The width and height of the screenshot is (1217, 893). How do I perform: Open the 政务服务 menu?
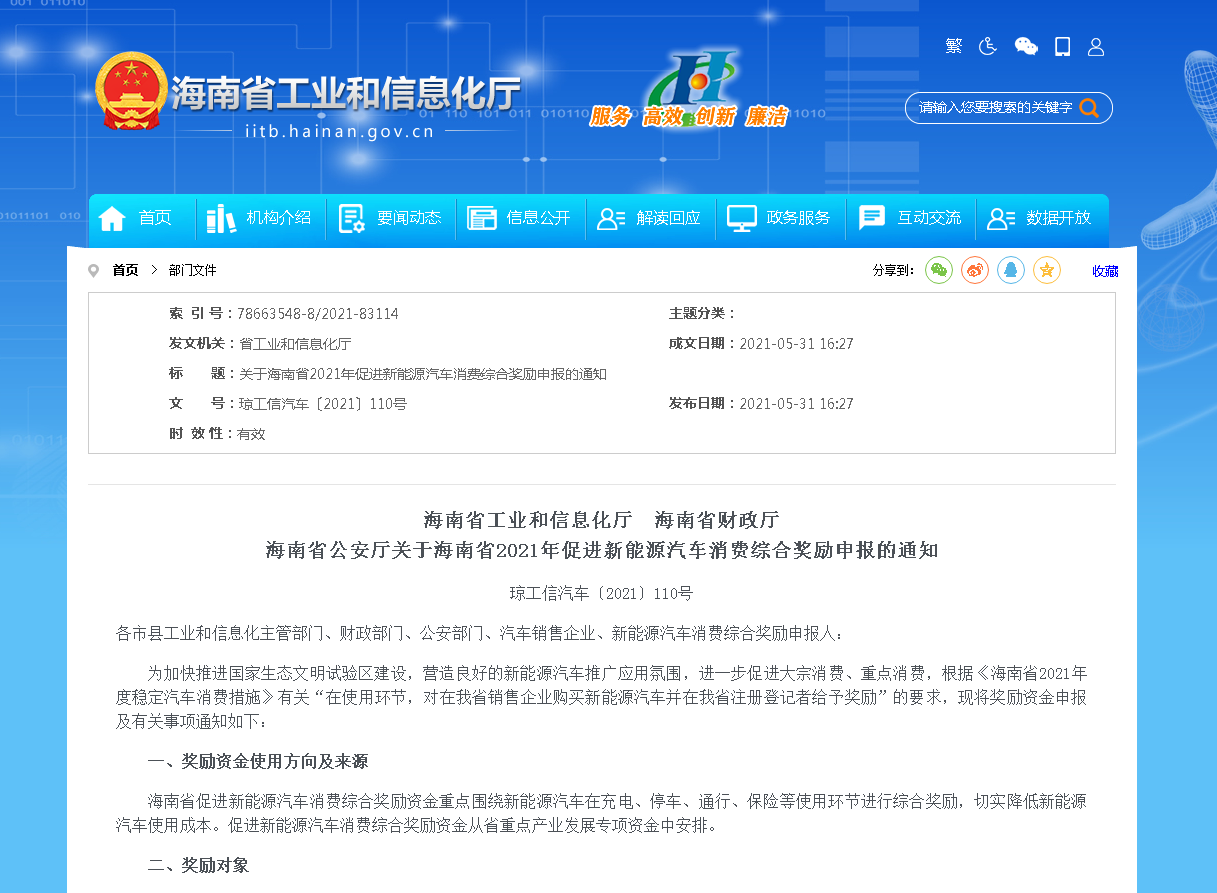click(780, 218)
